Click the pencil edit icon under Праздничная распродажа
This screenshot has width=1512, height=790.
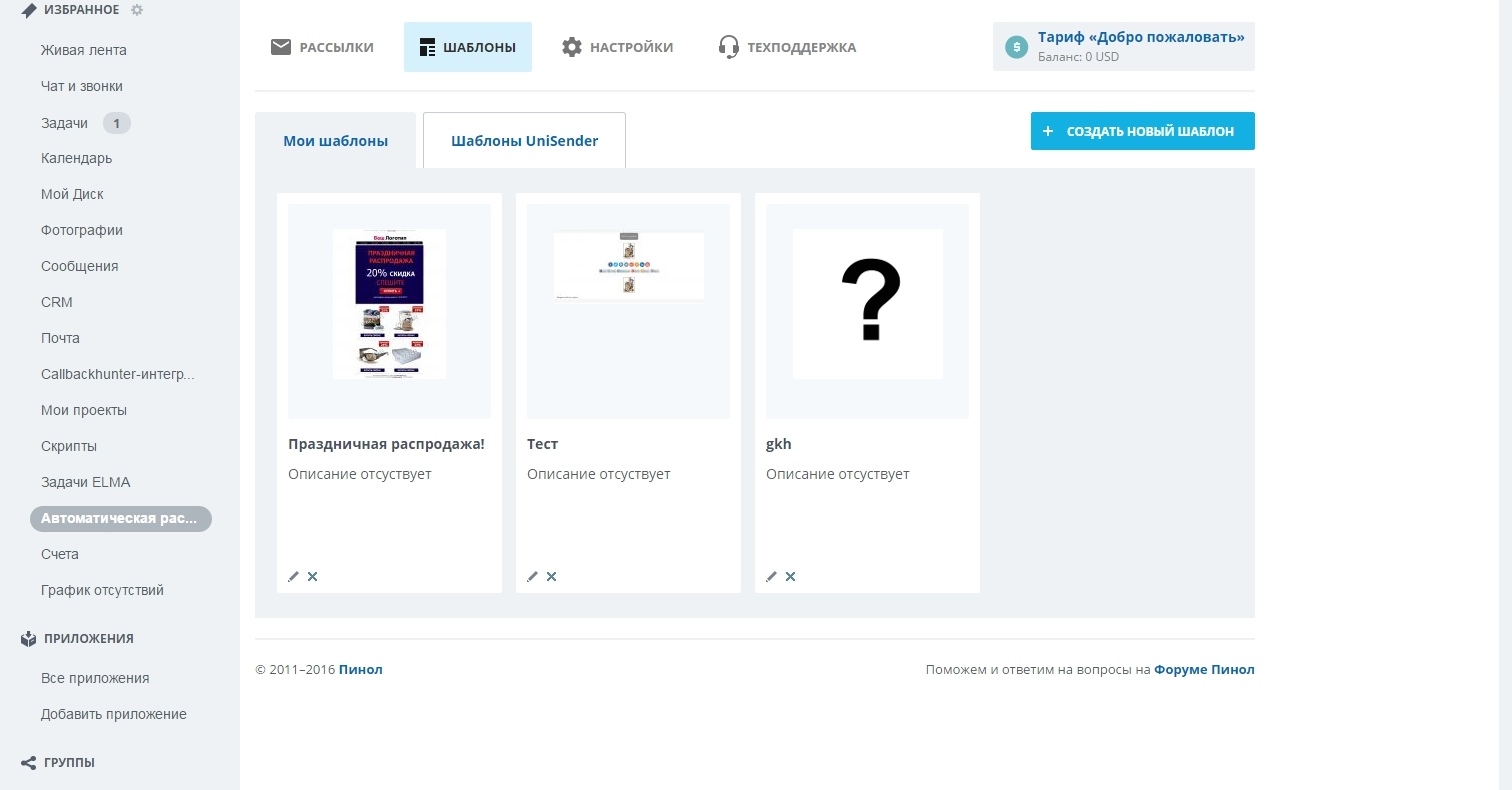(293, 576)
